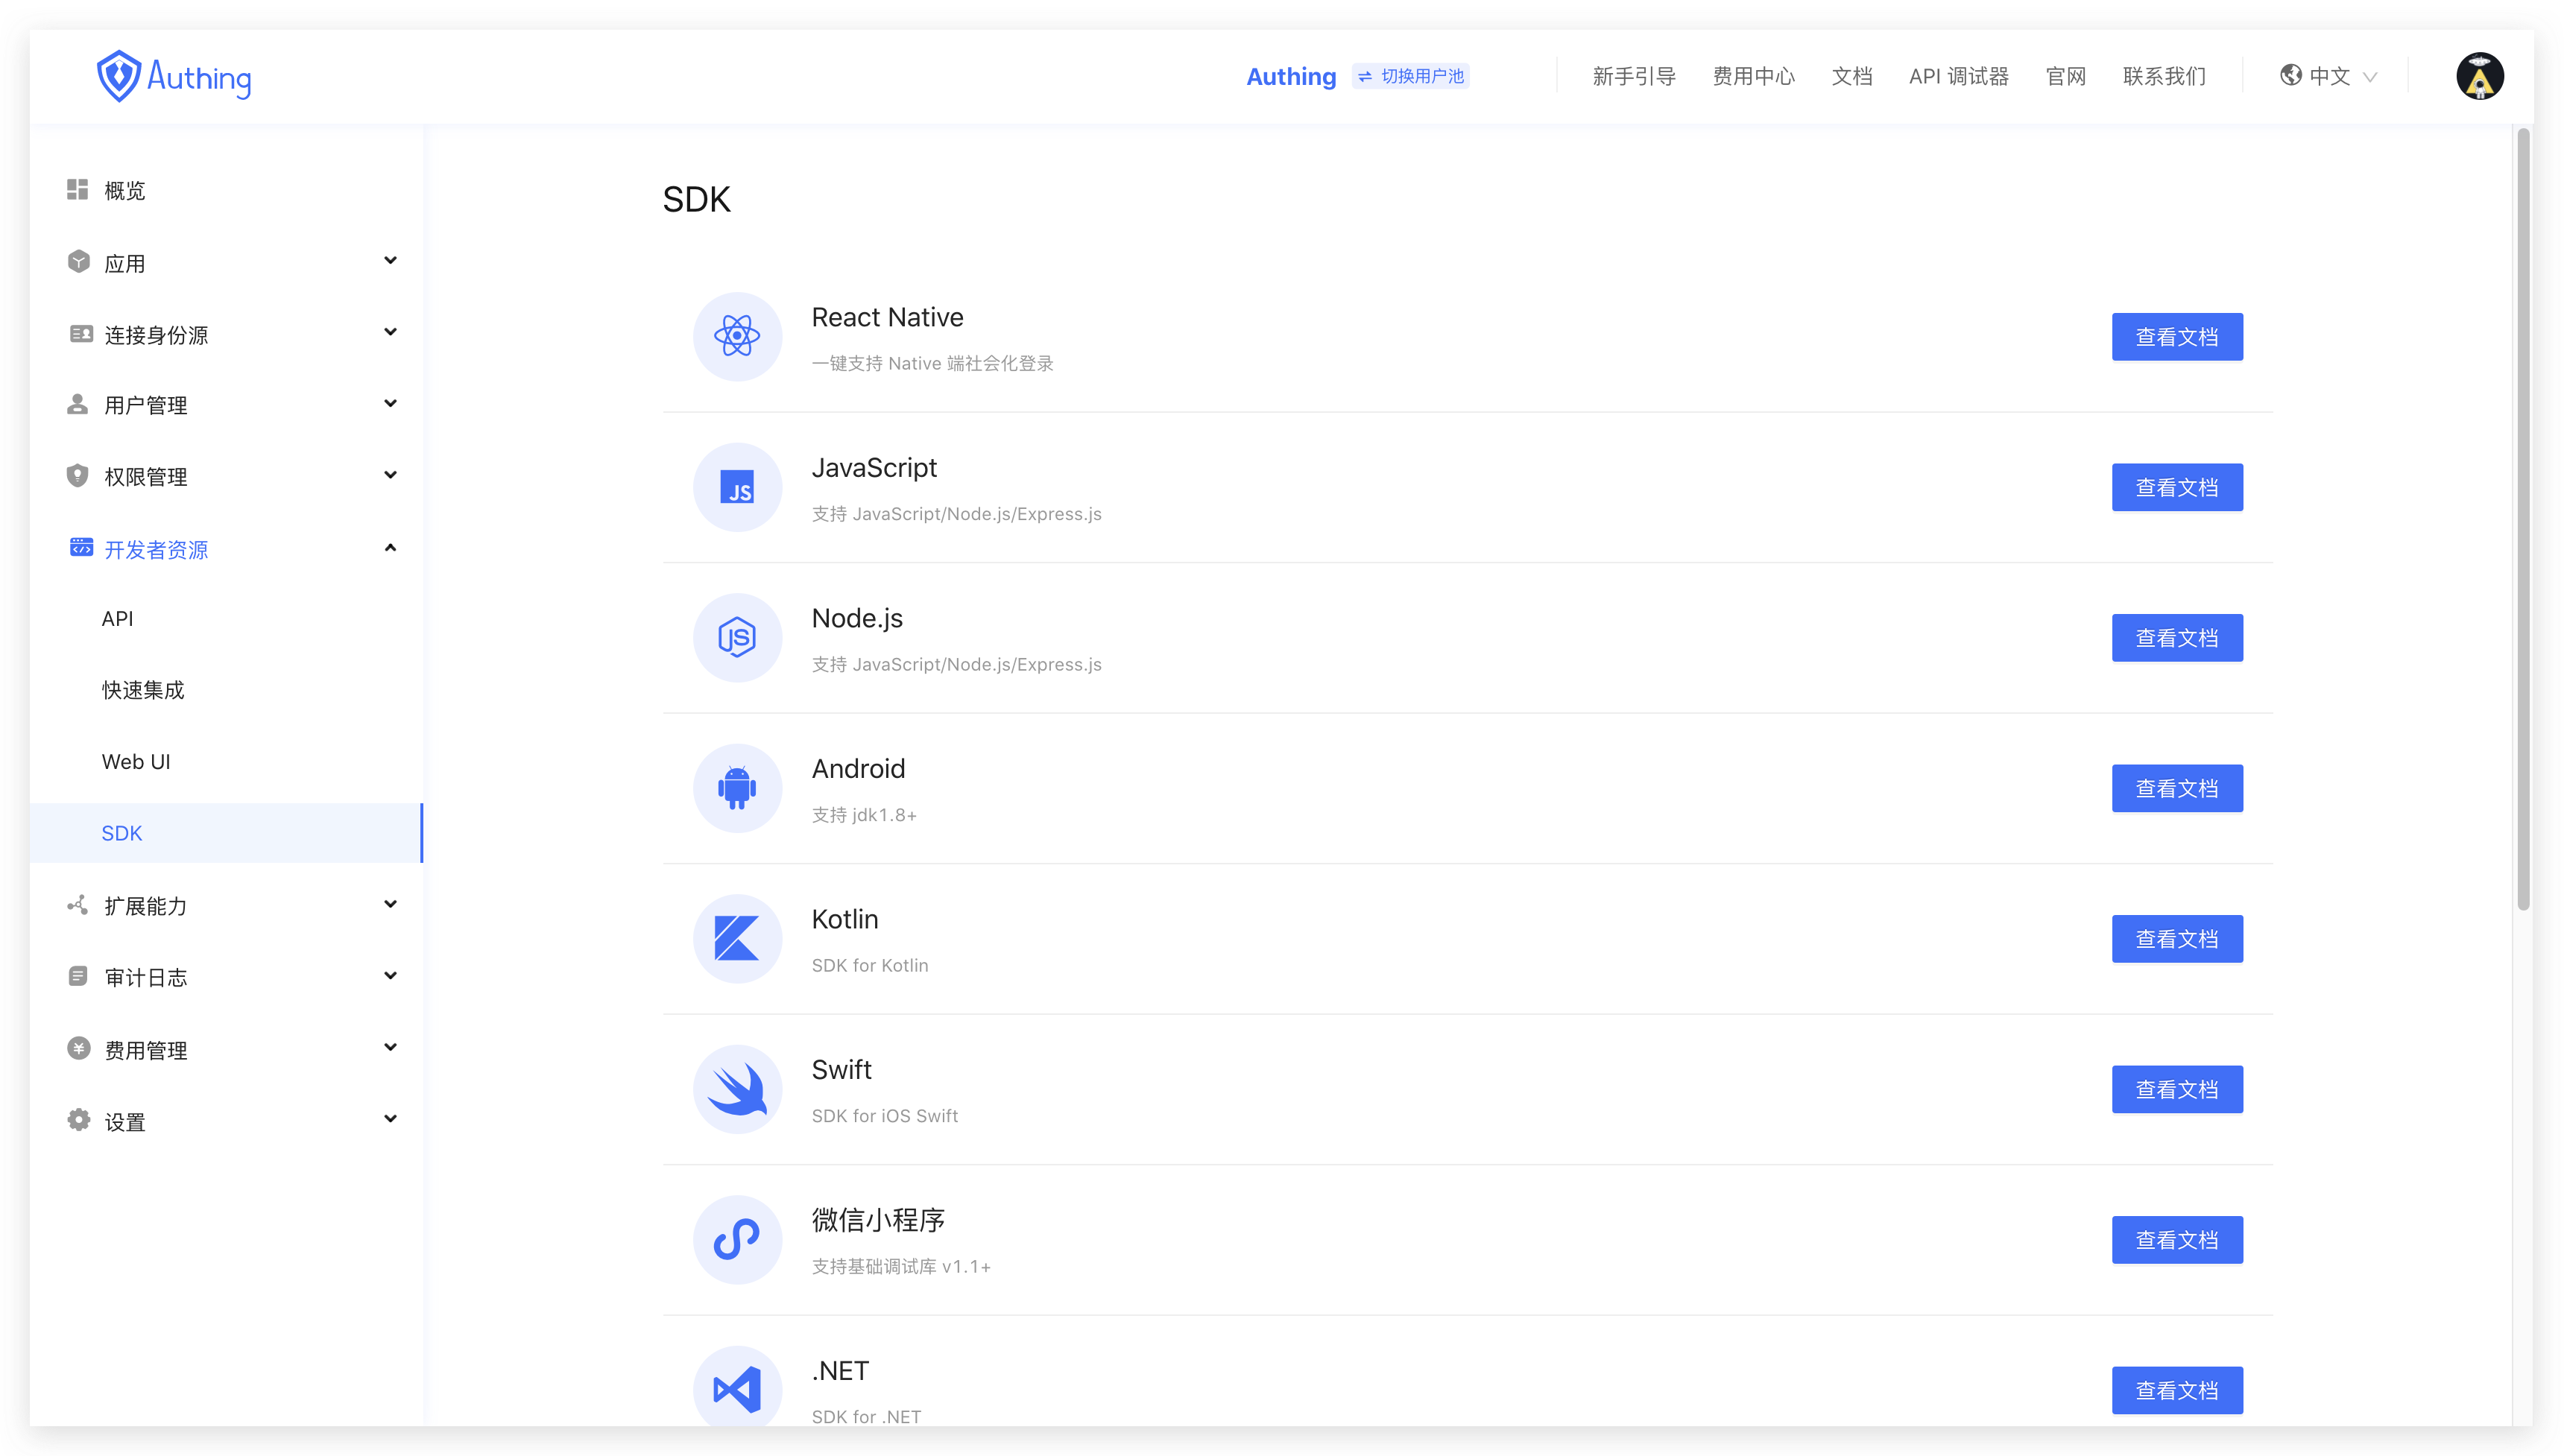Click the Swift bird icon
This screenshot has height=1456, width=2564.
point(737,1089)
